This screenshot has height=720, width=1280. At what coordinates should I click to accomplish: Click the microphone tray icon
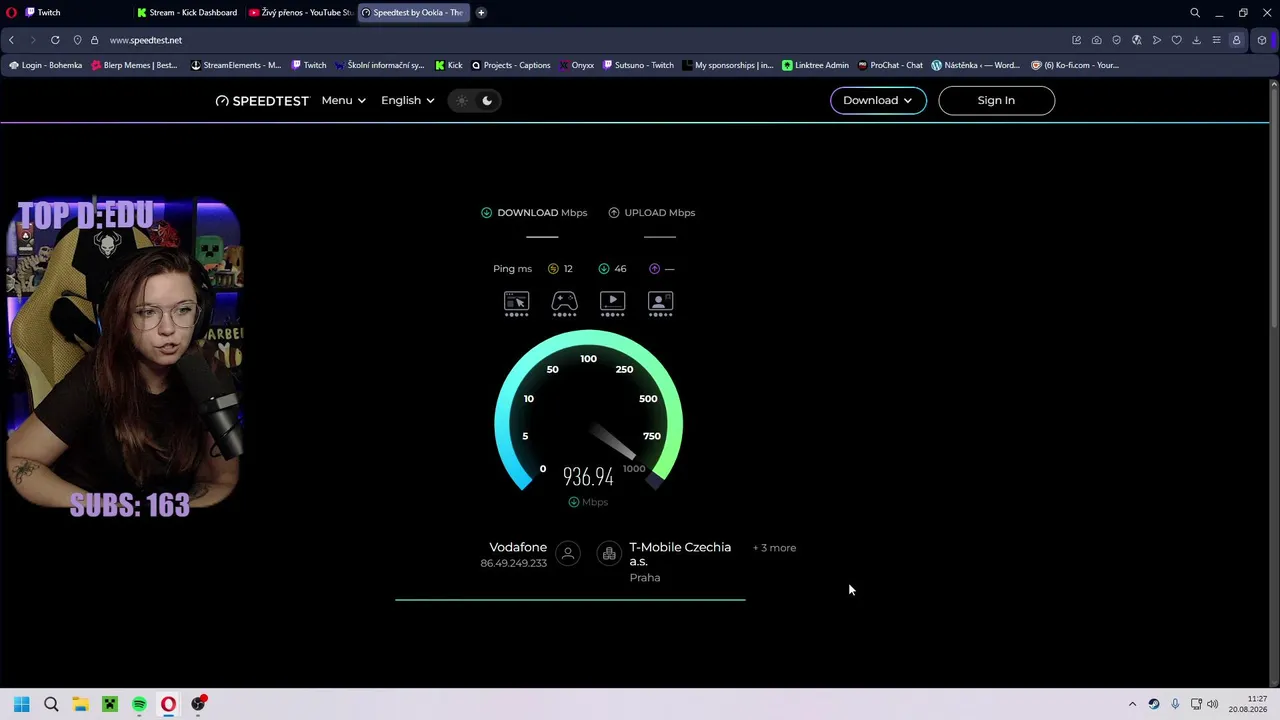click(1175, 704)
